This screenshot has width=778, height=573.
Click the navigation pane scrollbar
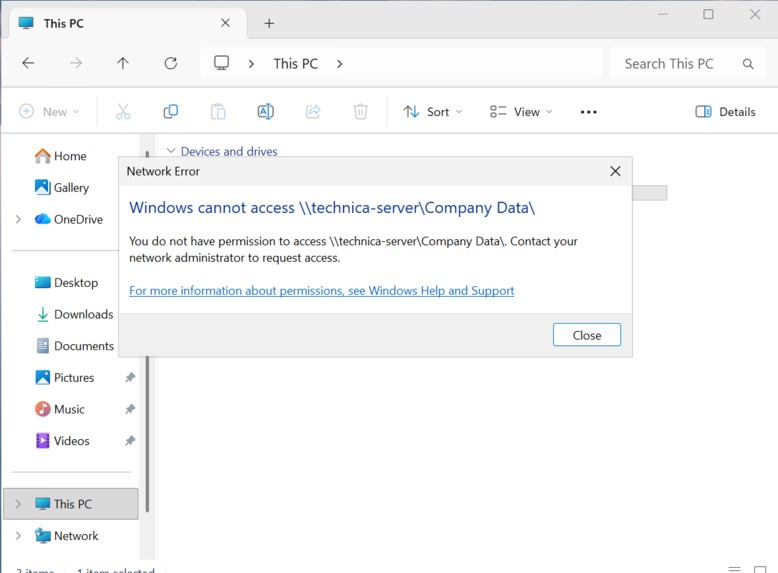147,432
